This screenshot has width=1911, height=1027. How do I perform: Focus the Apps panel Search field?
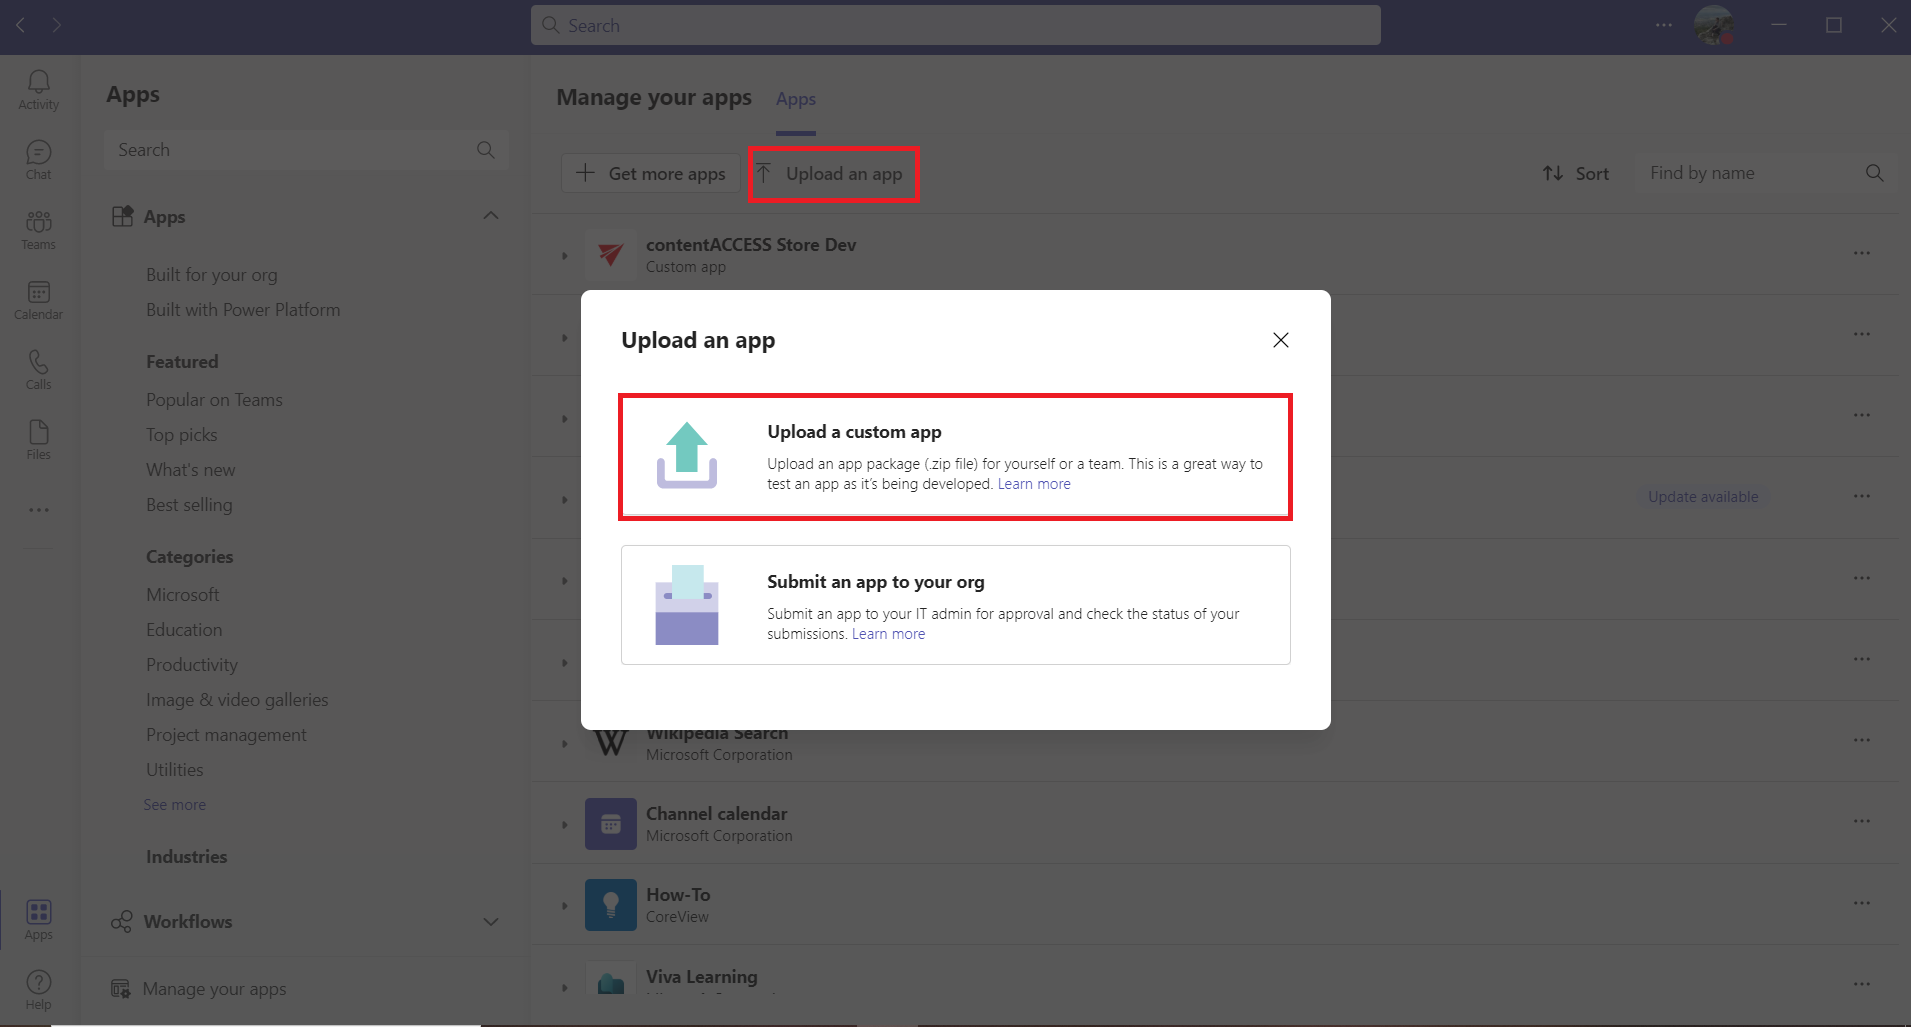click(x=306, y=150)
